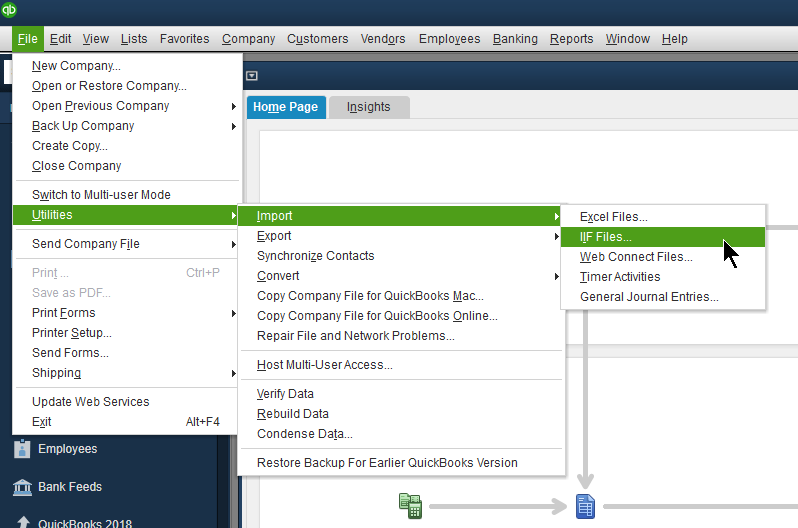Select Repair File and Network Problems...
The width and height of the screenshot is (798, 528).
point(400,336)
